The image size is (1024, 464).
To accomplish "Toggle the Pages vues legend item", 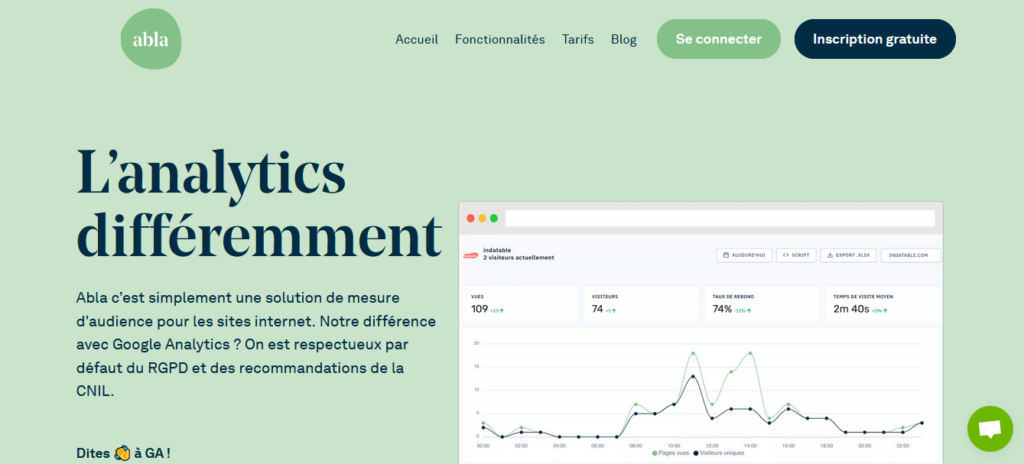I will [x=670, y=452].
